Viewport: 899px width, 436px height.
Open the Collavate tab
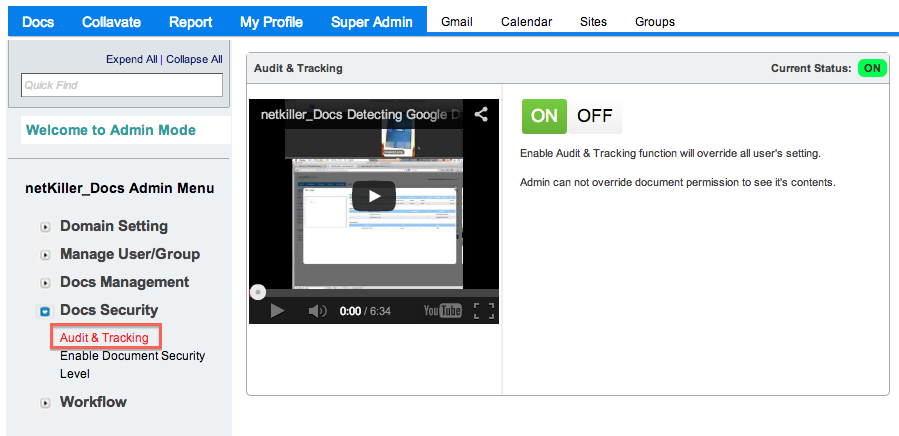click(x=111, y=22)
